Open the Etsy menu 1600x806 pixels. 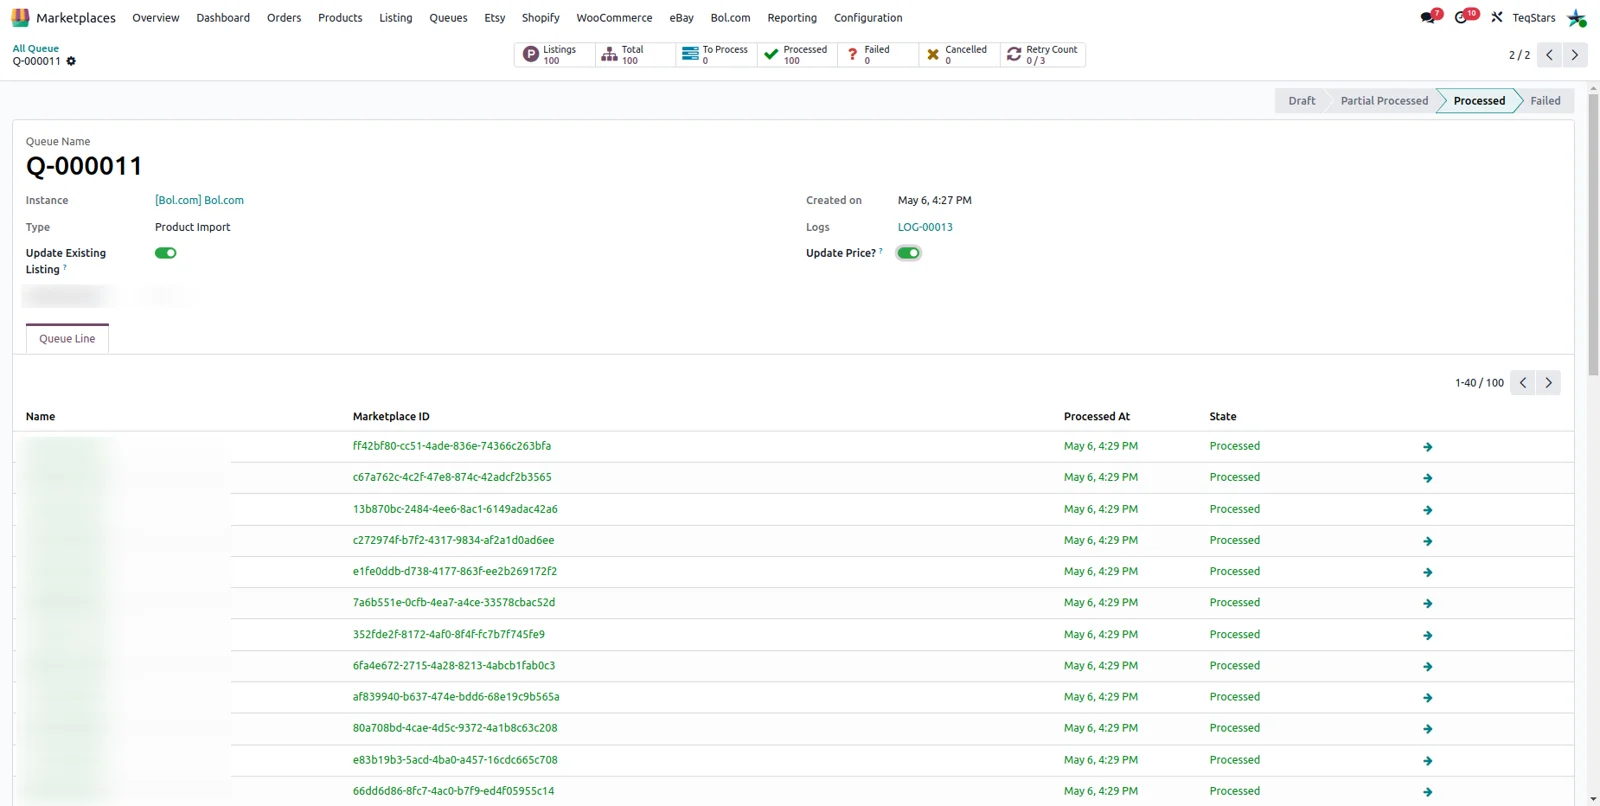495,18
